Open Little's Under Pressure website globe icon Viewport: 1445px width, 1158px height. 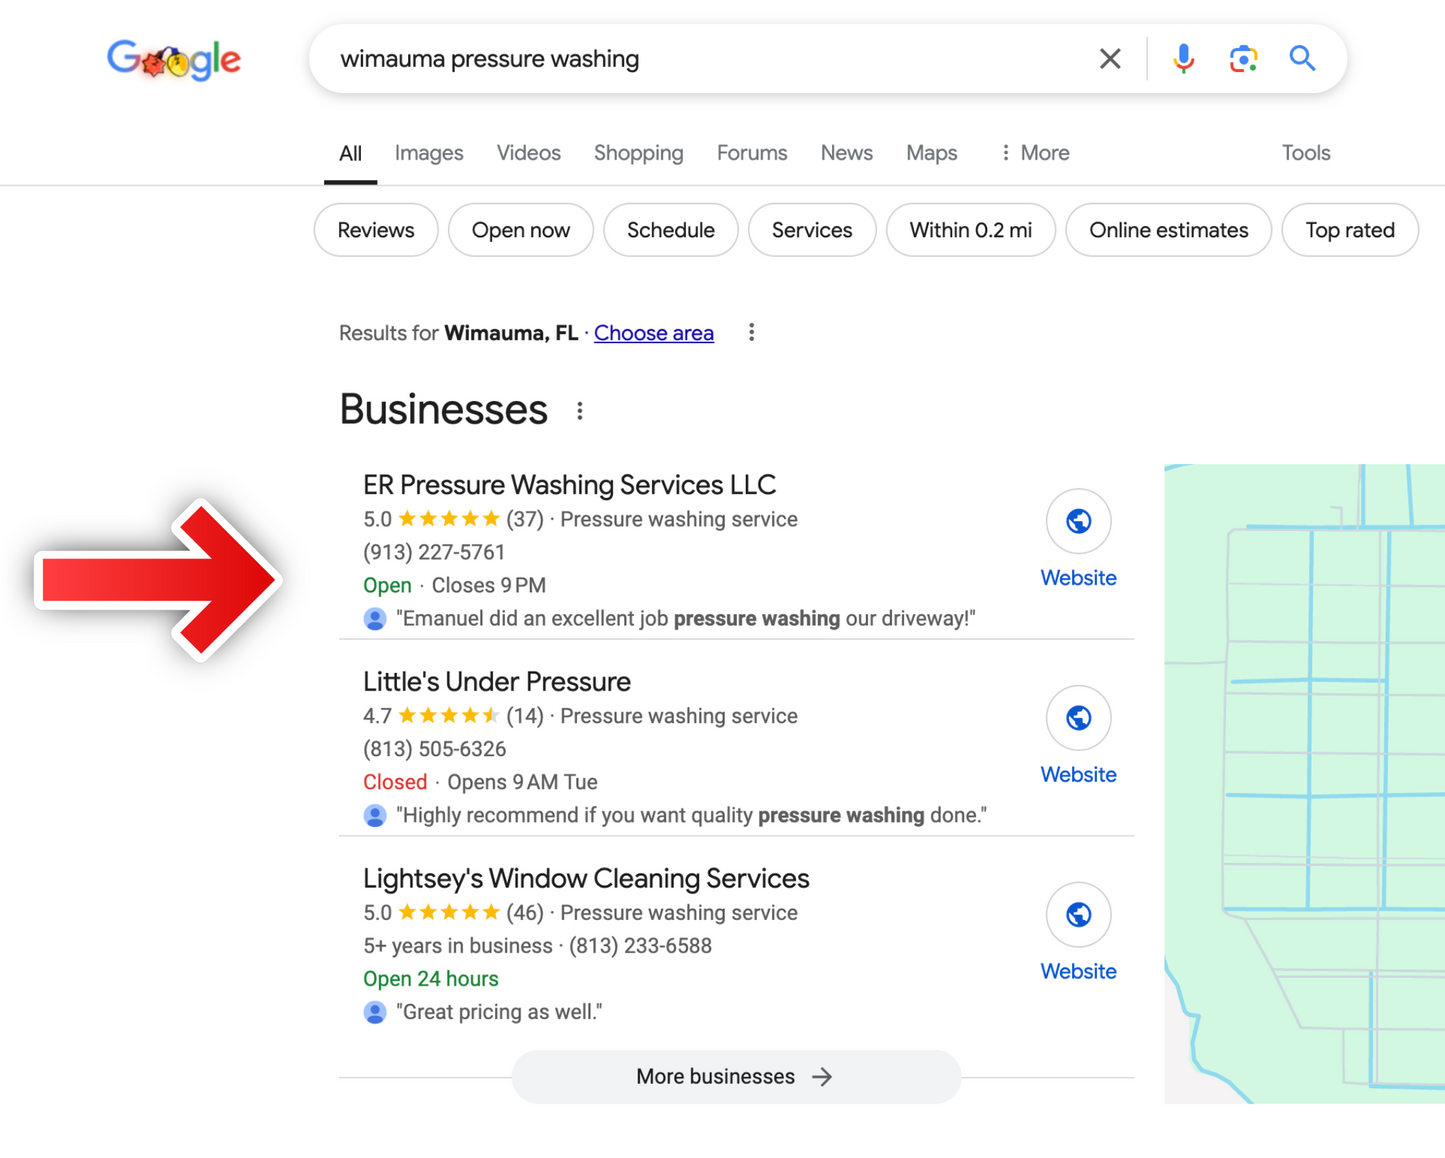point(1077,718)
